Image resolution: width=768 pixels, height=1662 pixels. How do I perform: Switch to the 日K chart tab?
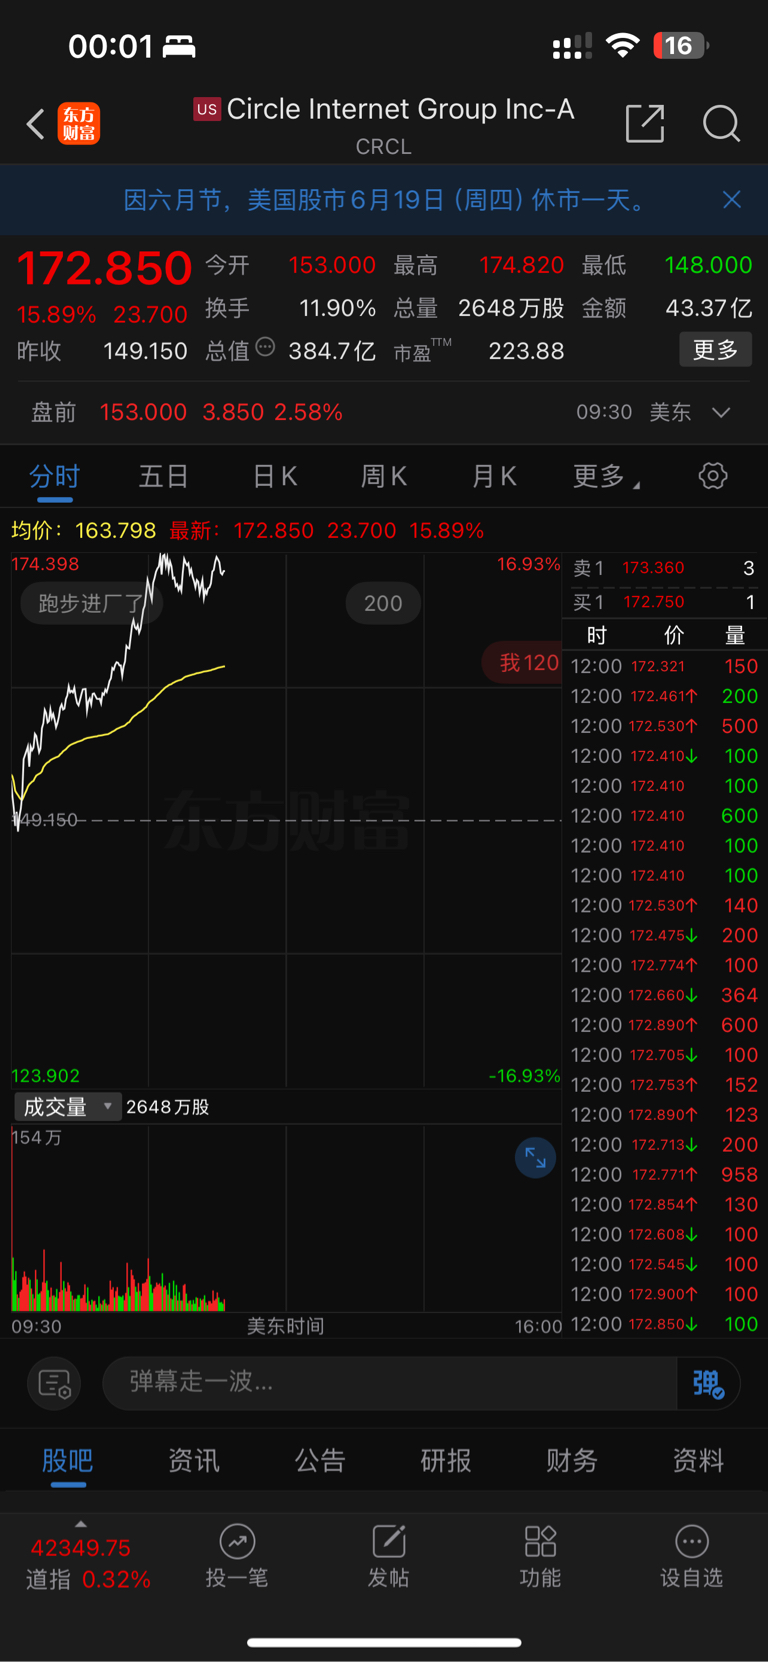click(x=274, y=476)
